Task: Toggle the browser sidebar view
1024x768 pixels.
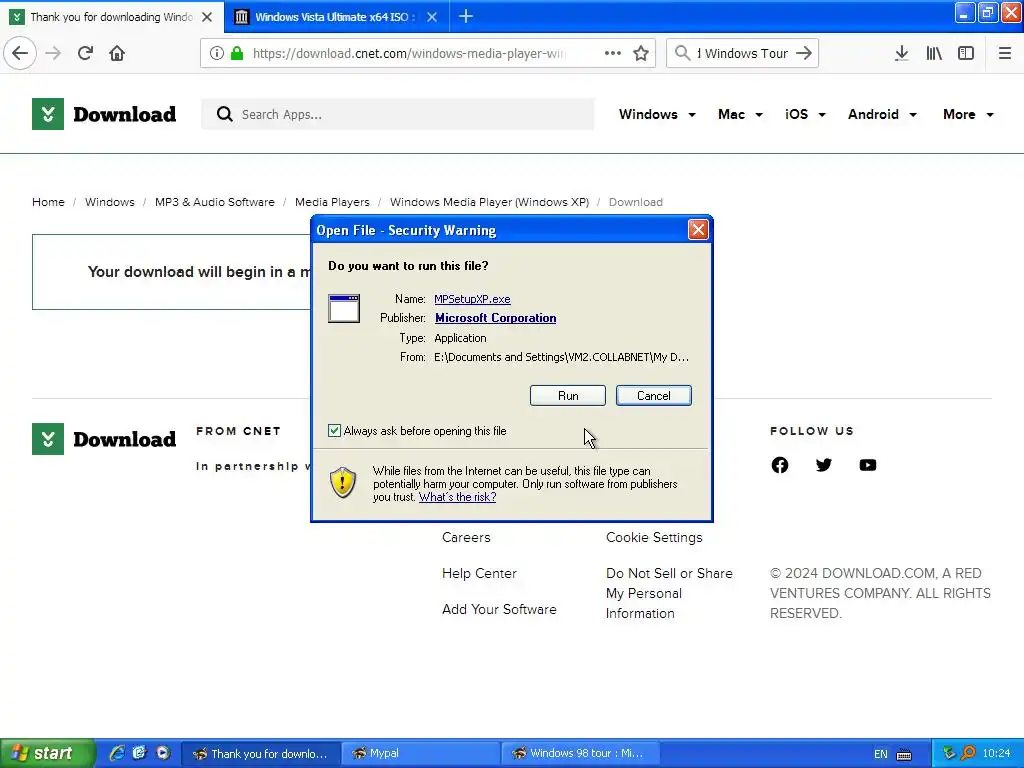Action: (966, 53)
